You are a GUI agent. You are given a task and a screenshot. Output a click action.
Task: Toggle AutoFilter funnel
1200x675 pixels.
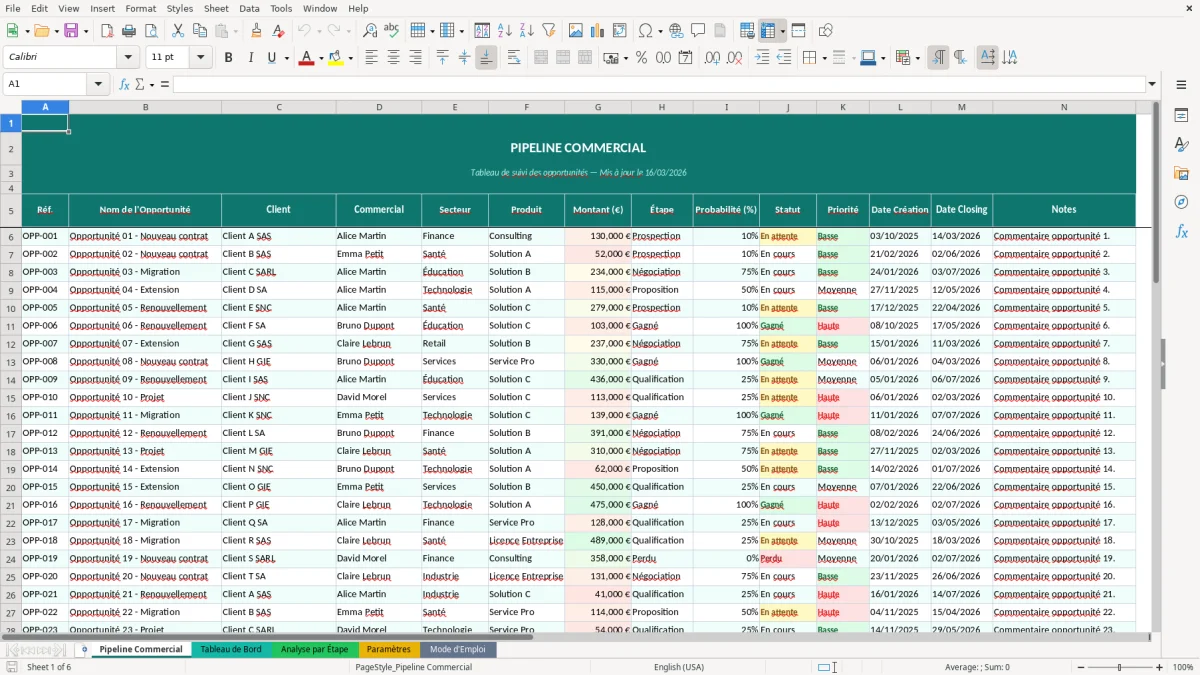coord(549,31)
